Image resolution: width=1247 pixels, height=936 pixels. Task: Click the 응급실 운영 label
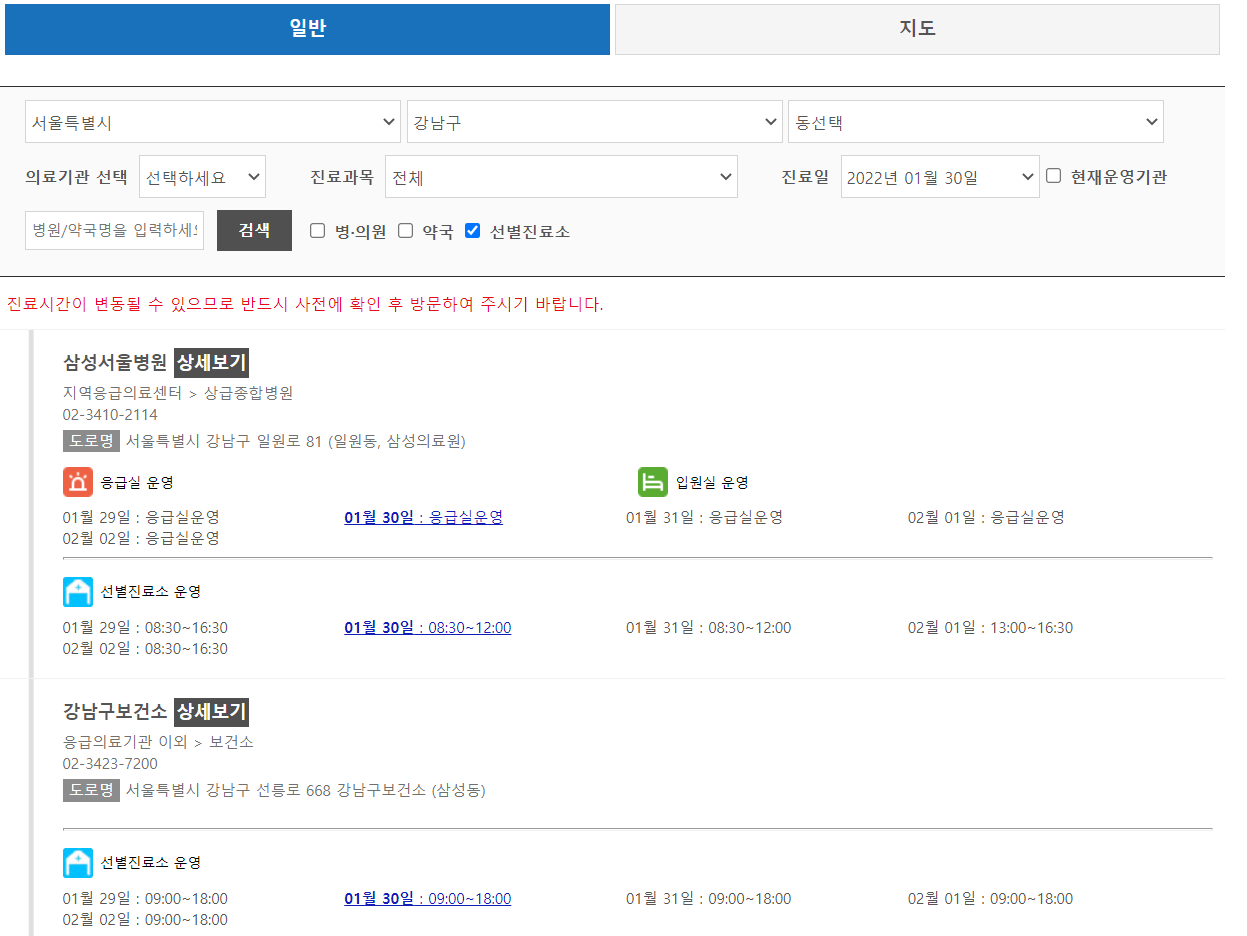pos(137,482)
